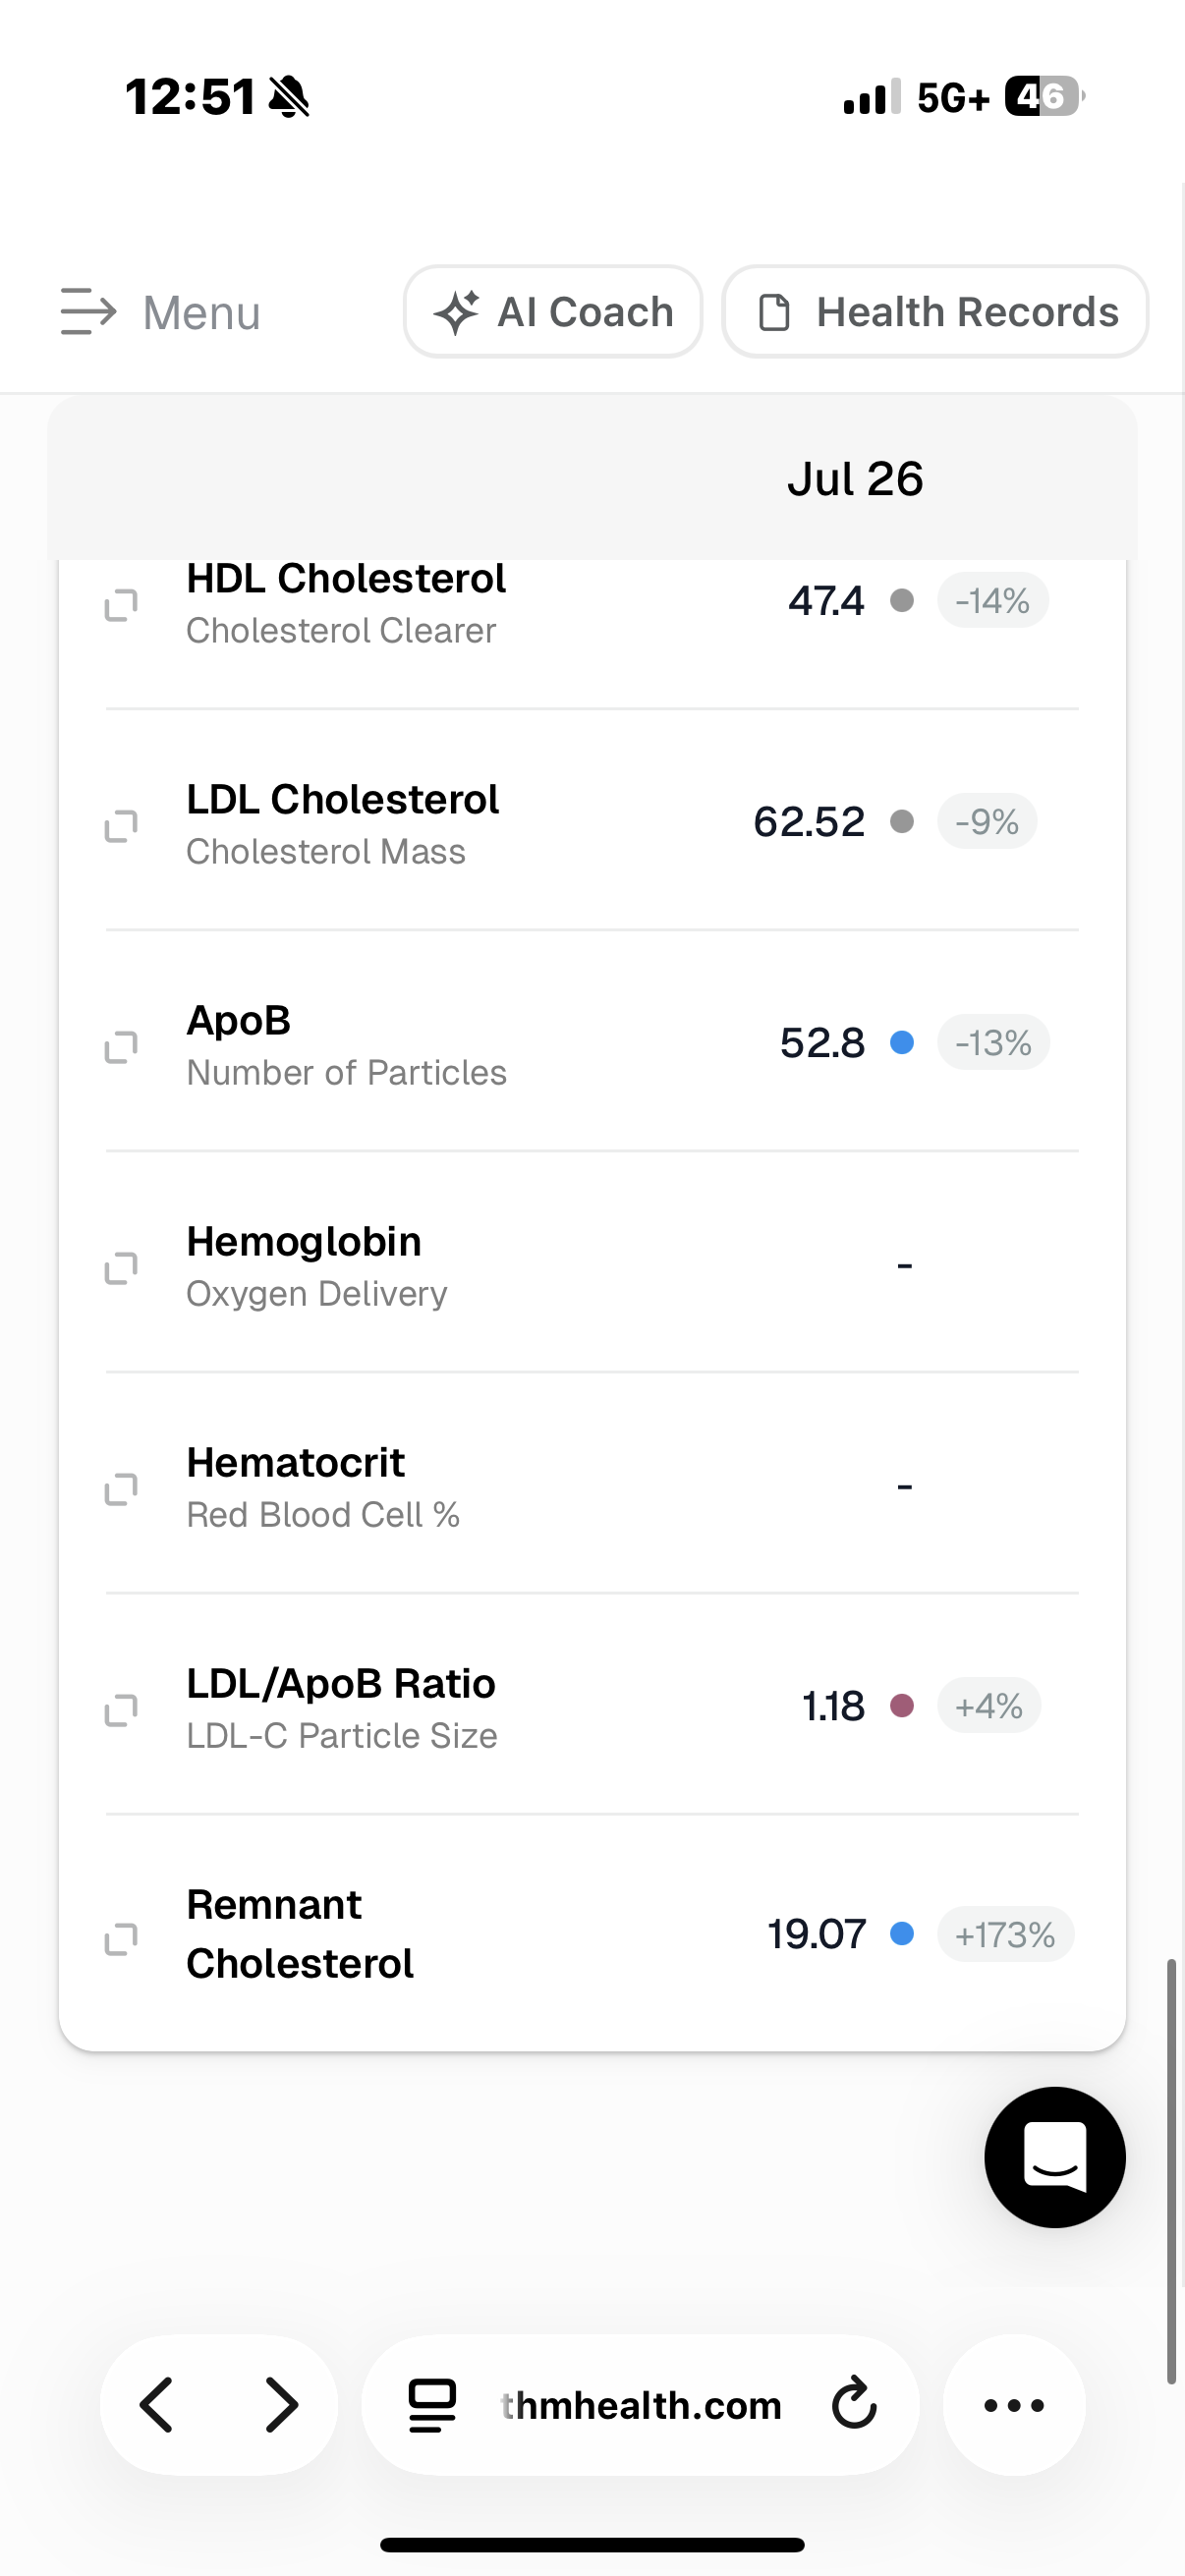The image size is (1185, 2576).
Task: Select the Jul 26 column header
Action: point(855,478)
